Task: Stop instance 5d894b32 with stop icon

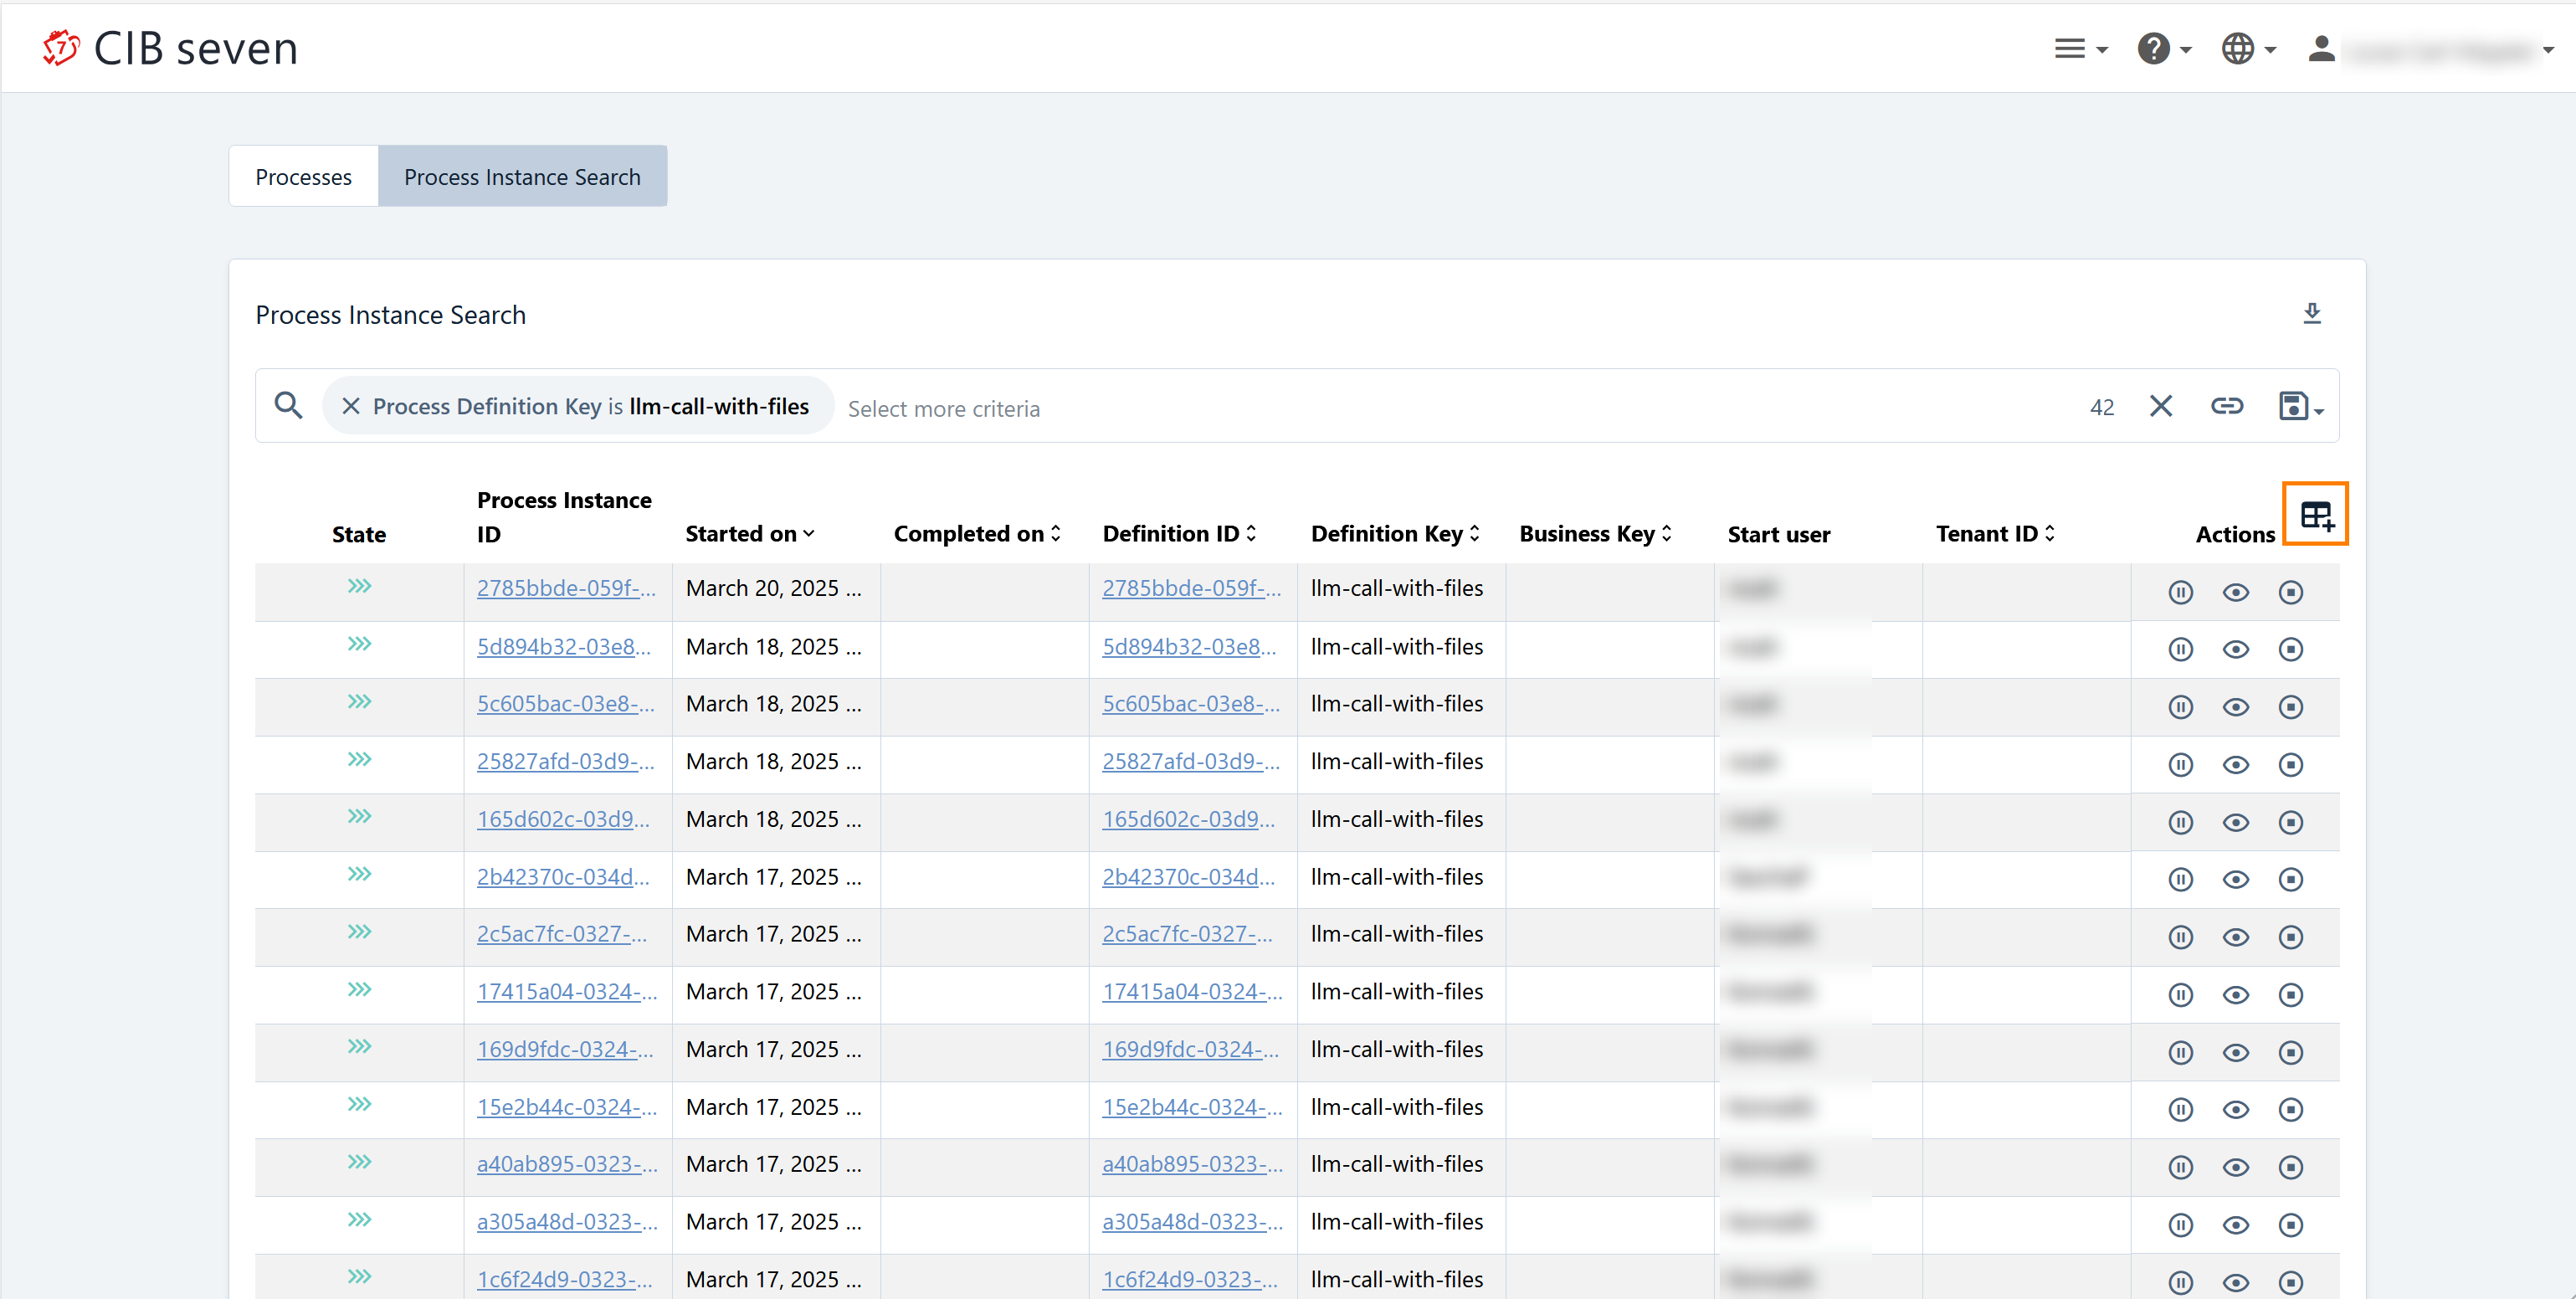Action: click(2290, 649)
